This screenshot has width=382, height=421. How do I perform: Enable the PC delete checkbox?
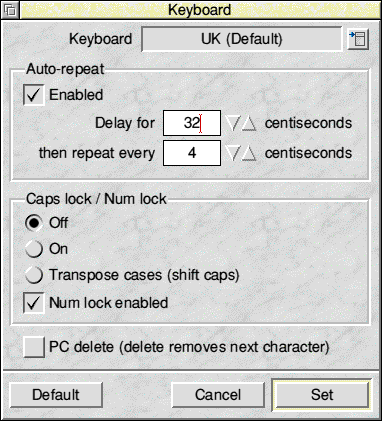(34, 347)
